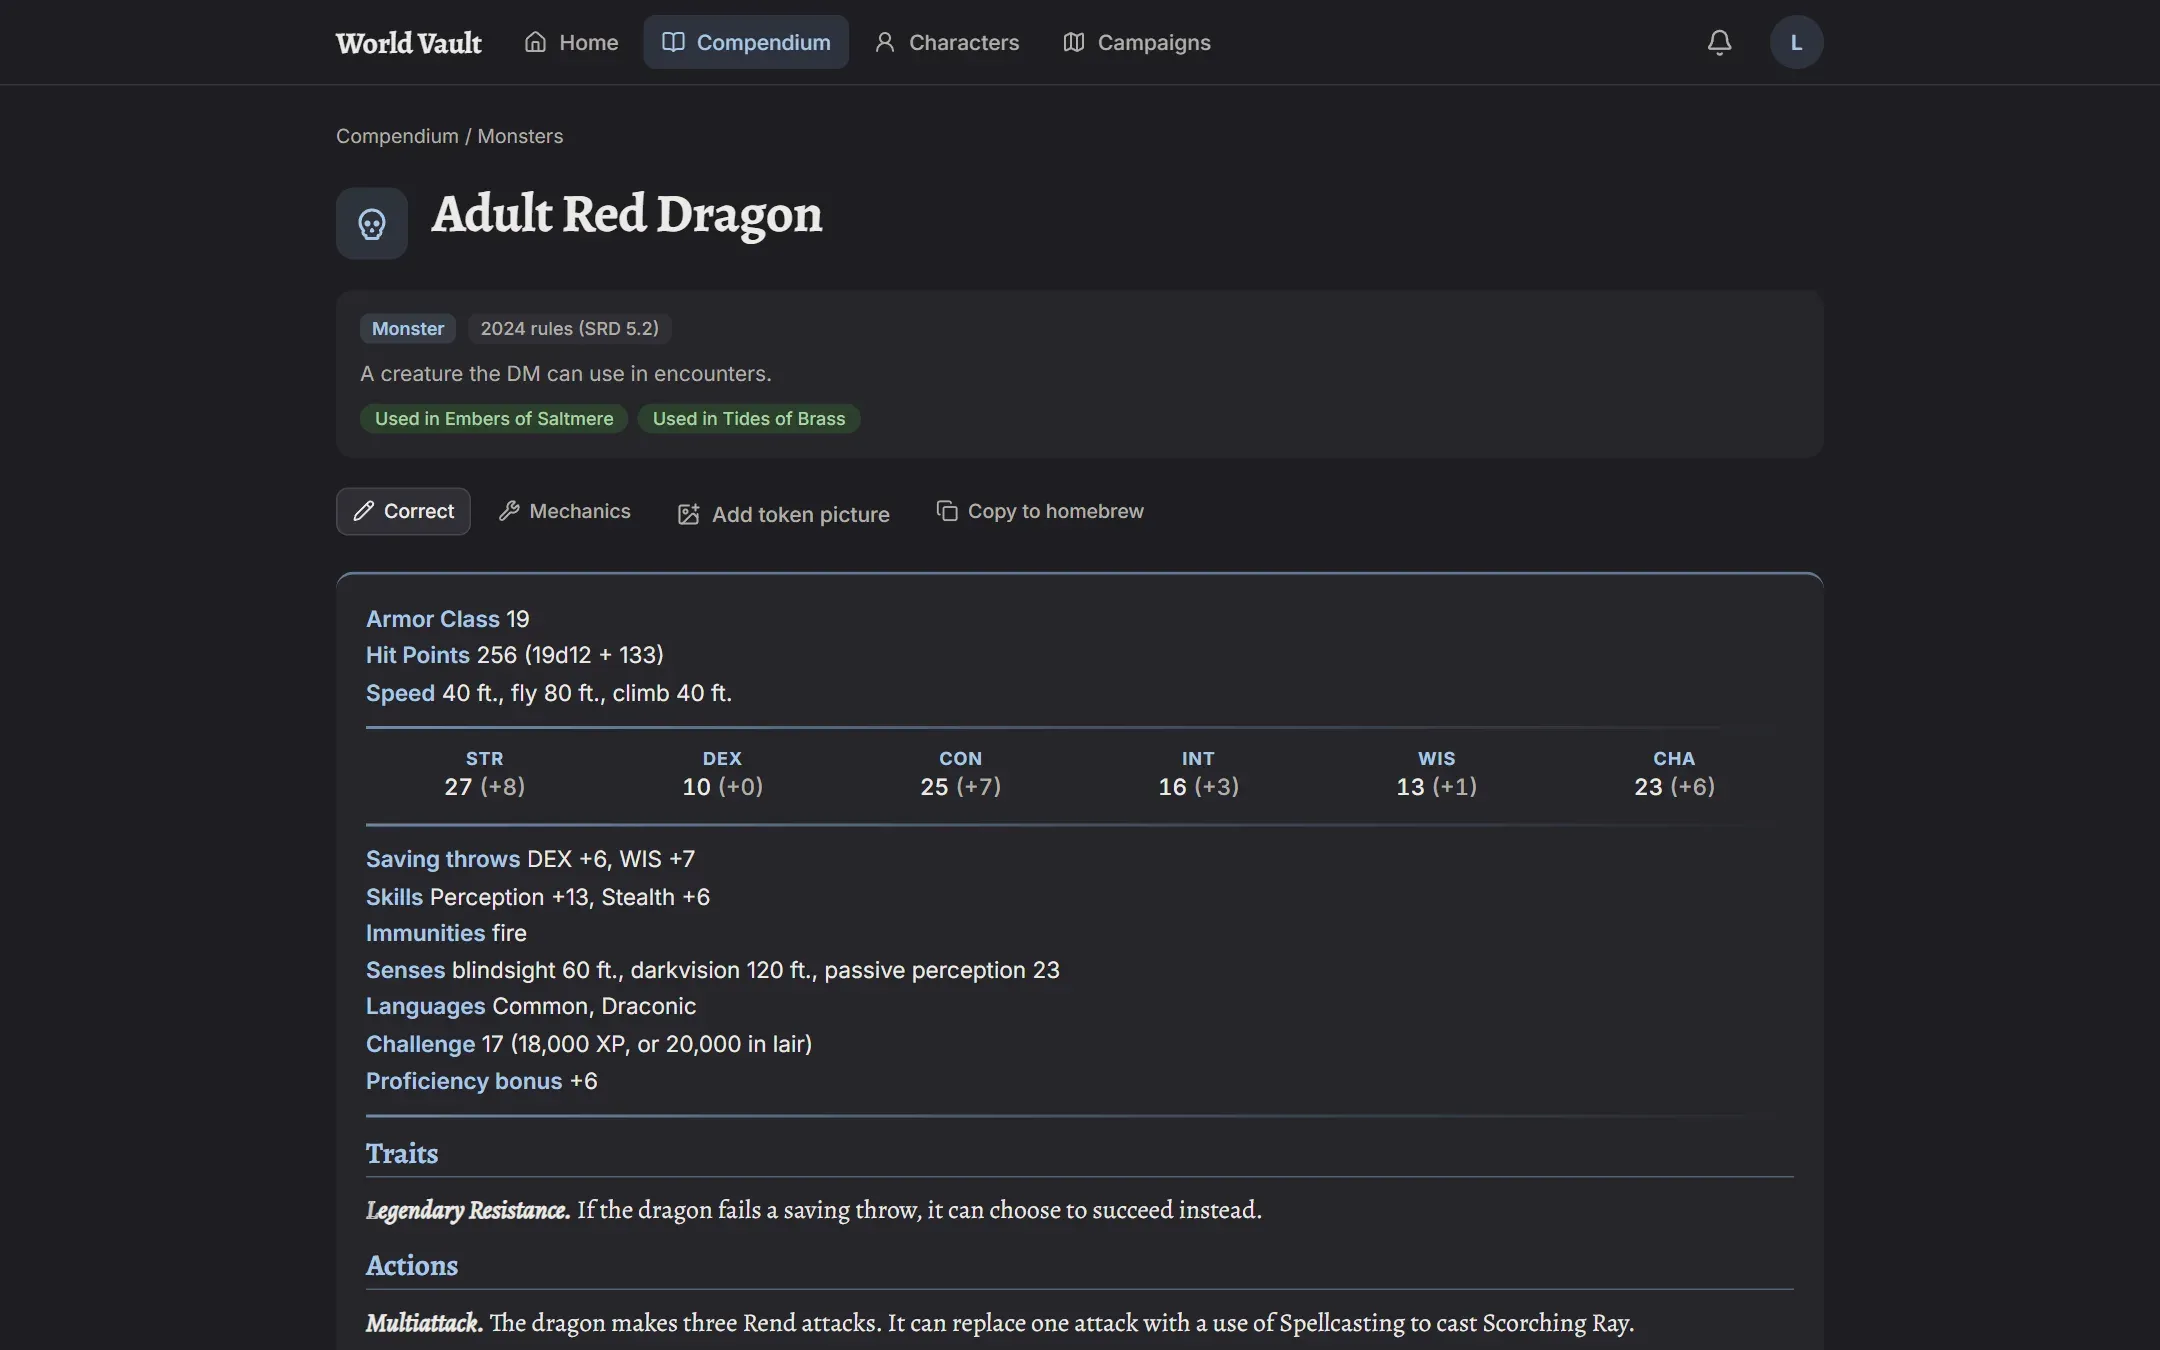2160x1350 pixels.
Task: Click the Adult Red Dragon title
Action: [627, 214]
